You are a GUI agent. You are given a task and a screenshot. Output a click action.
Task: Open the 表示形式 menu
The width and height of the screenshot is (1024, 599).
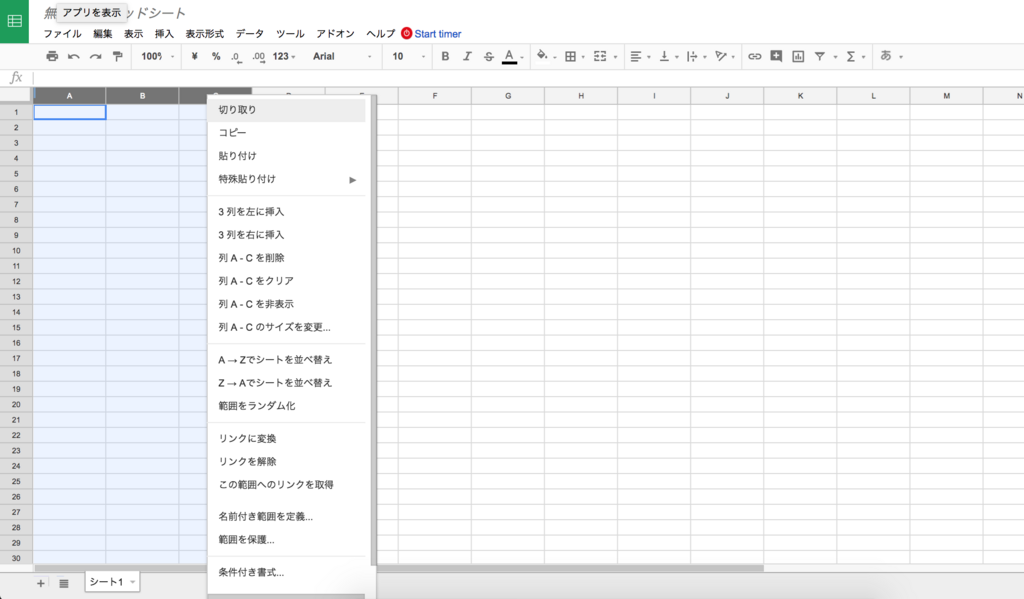(x=204, y=34)
